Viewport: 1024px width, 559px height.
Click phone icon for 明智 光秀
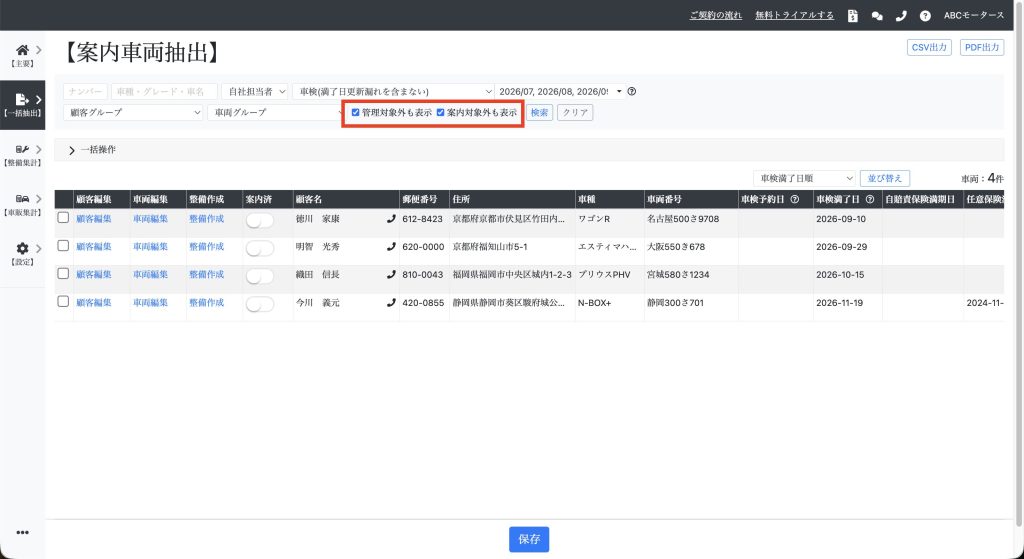(391, 247)
